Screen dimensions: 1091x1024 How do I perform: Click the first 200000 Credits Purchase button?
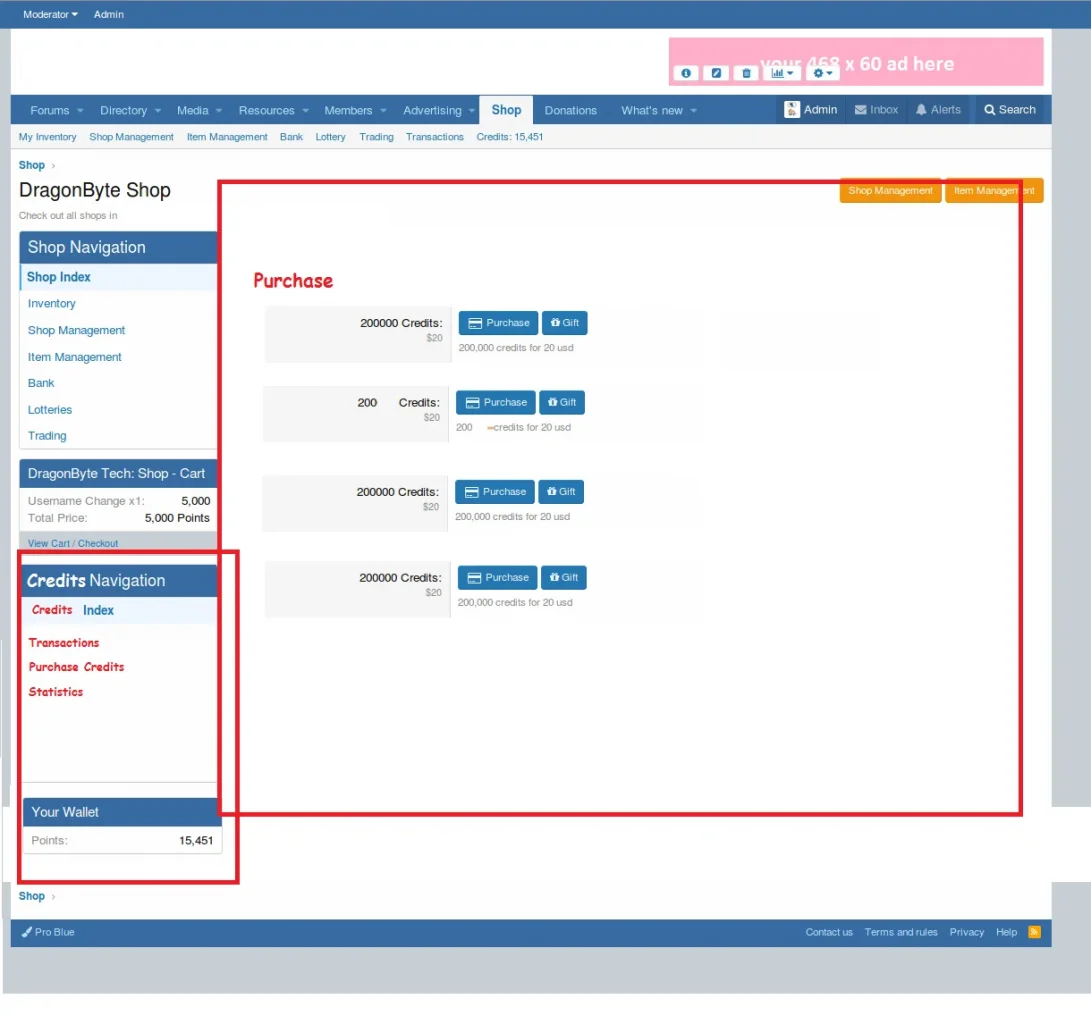(498, 323)
